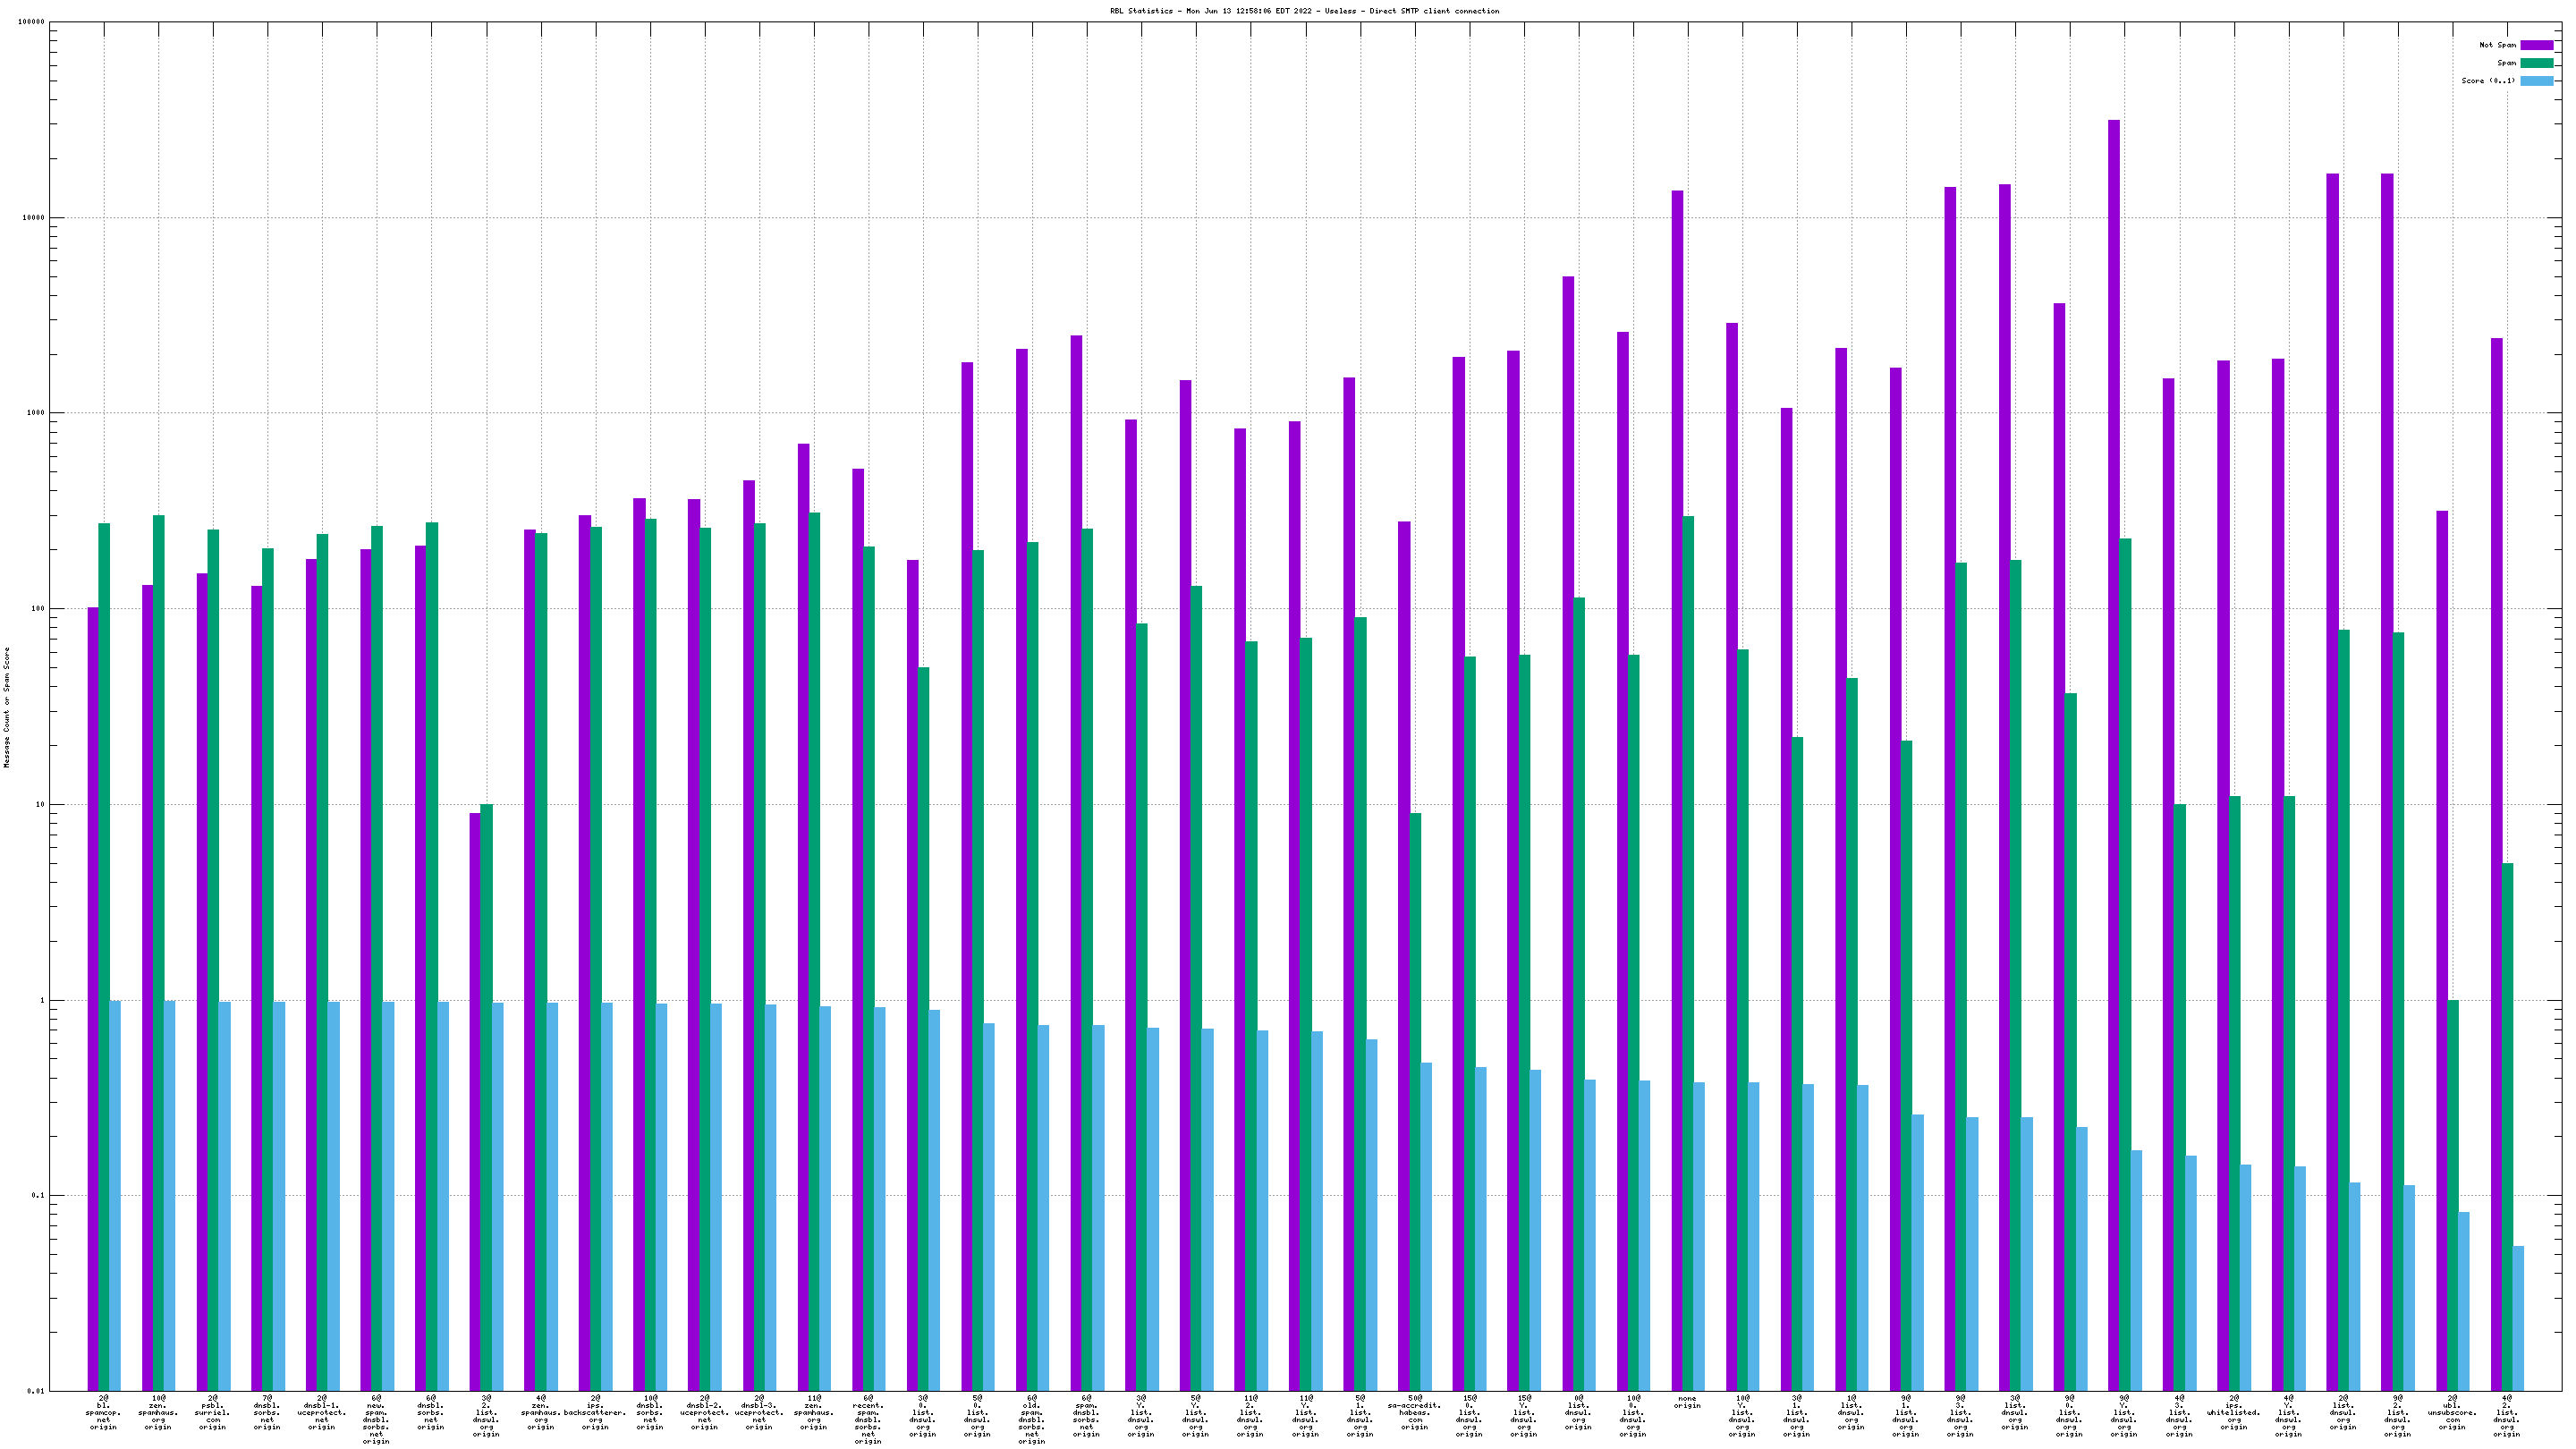Image resolution: width=2576 pixels, height=1449 pixels.
Task: Click the ips.backscatterer.org origin axis label
Action: pos(595,1412)
